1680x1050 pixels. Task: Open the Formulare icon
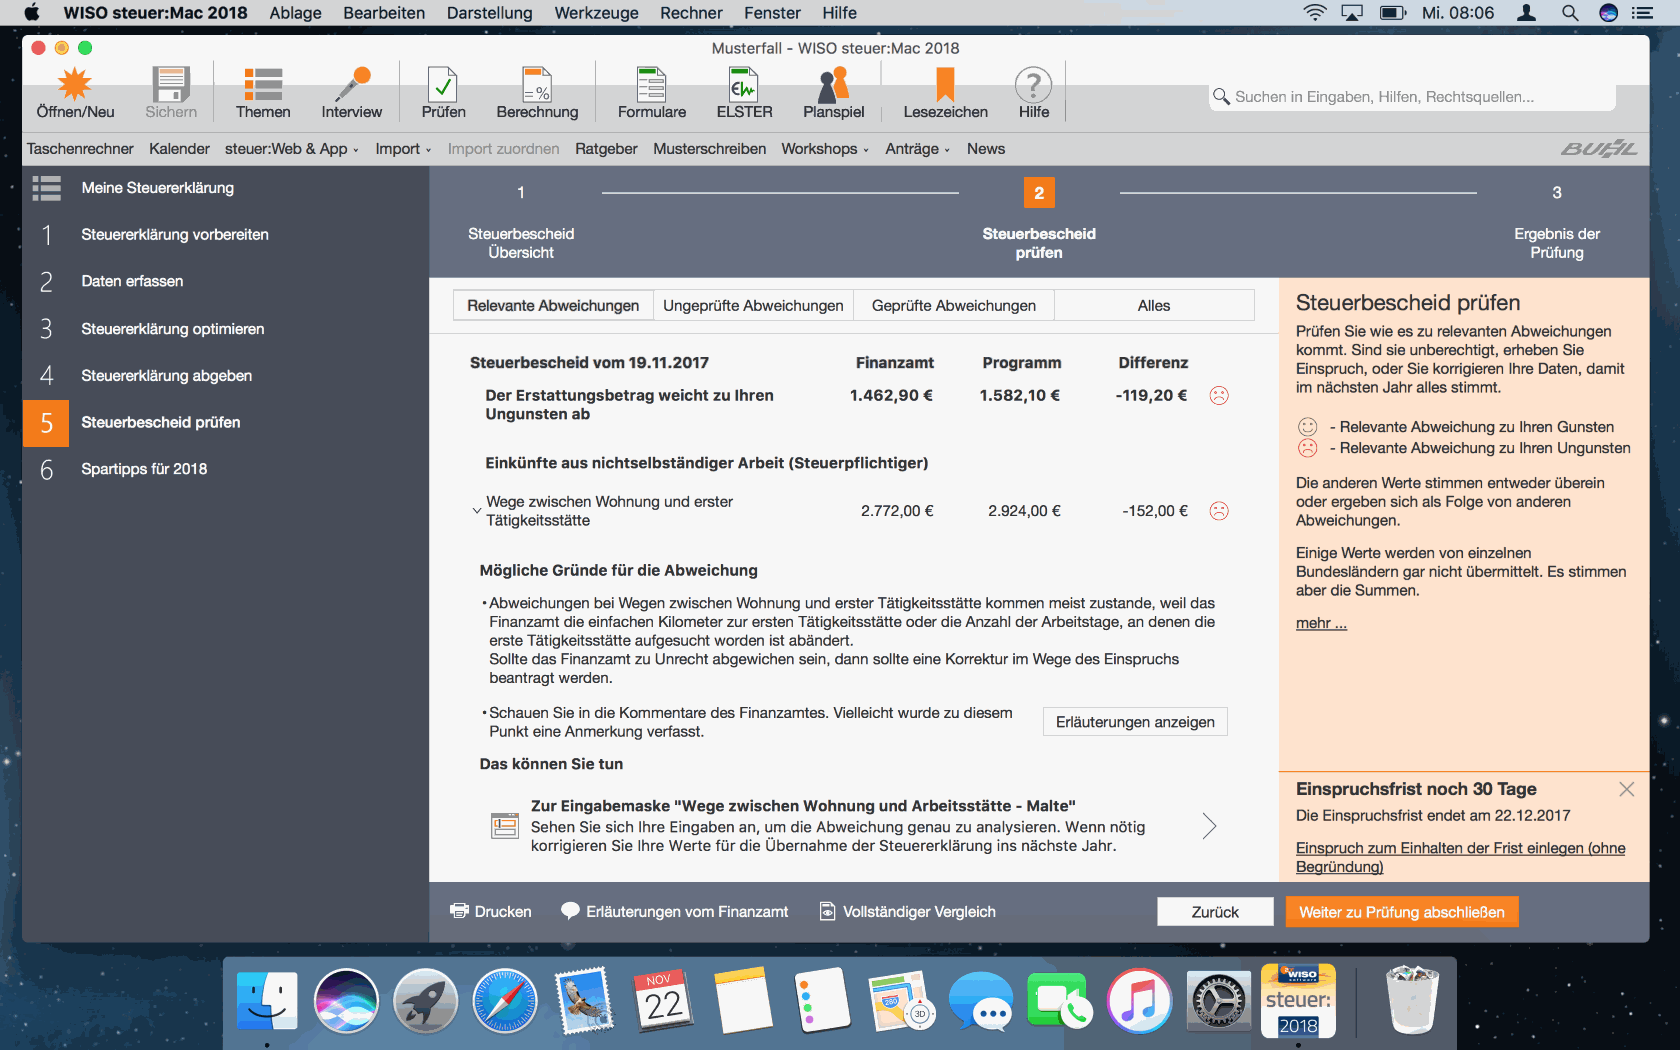click(652, 85)
